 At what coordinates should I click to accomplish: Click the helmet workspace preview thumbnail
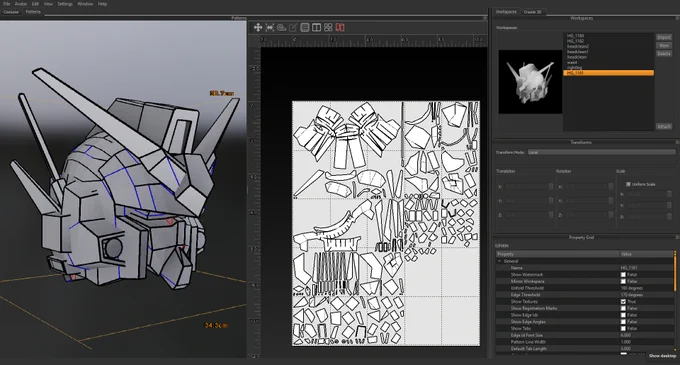coord(530,81)
